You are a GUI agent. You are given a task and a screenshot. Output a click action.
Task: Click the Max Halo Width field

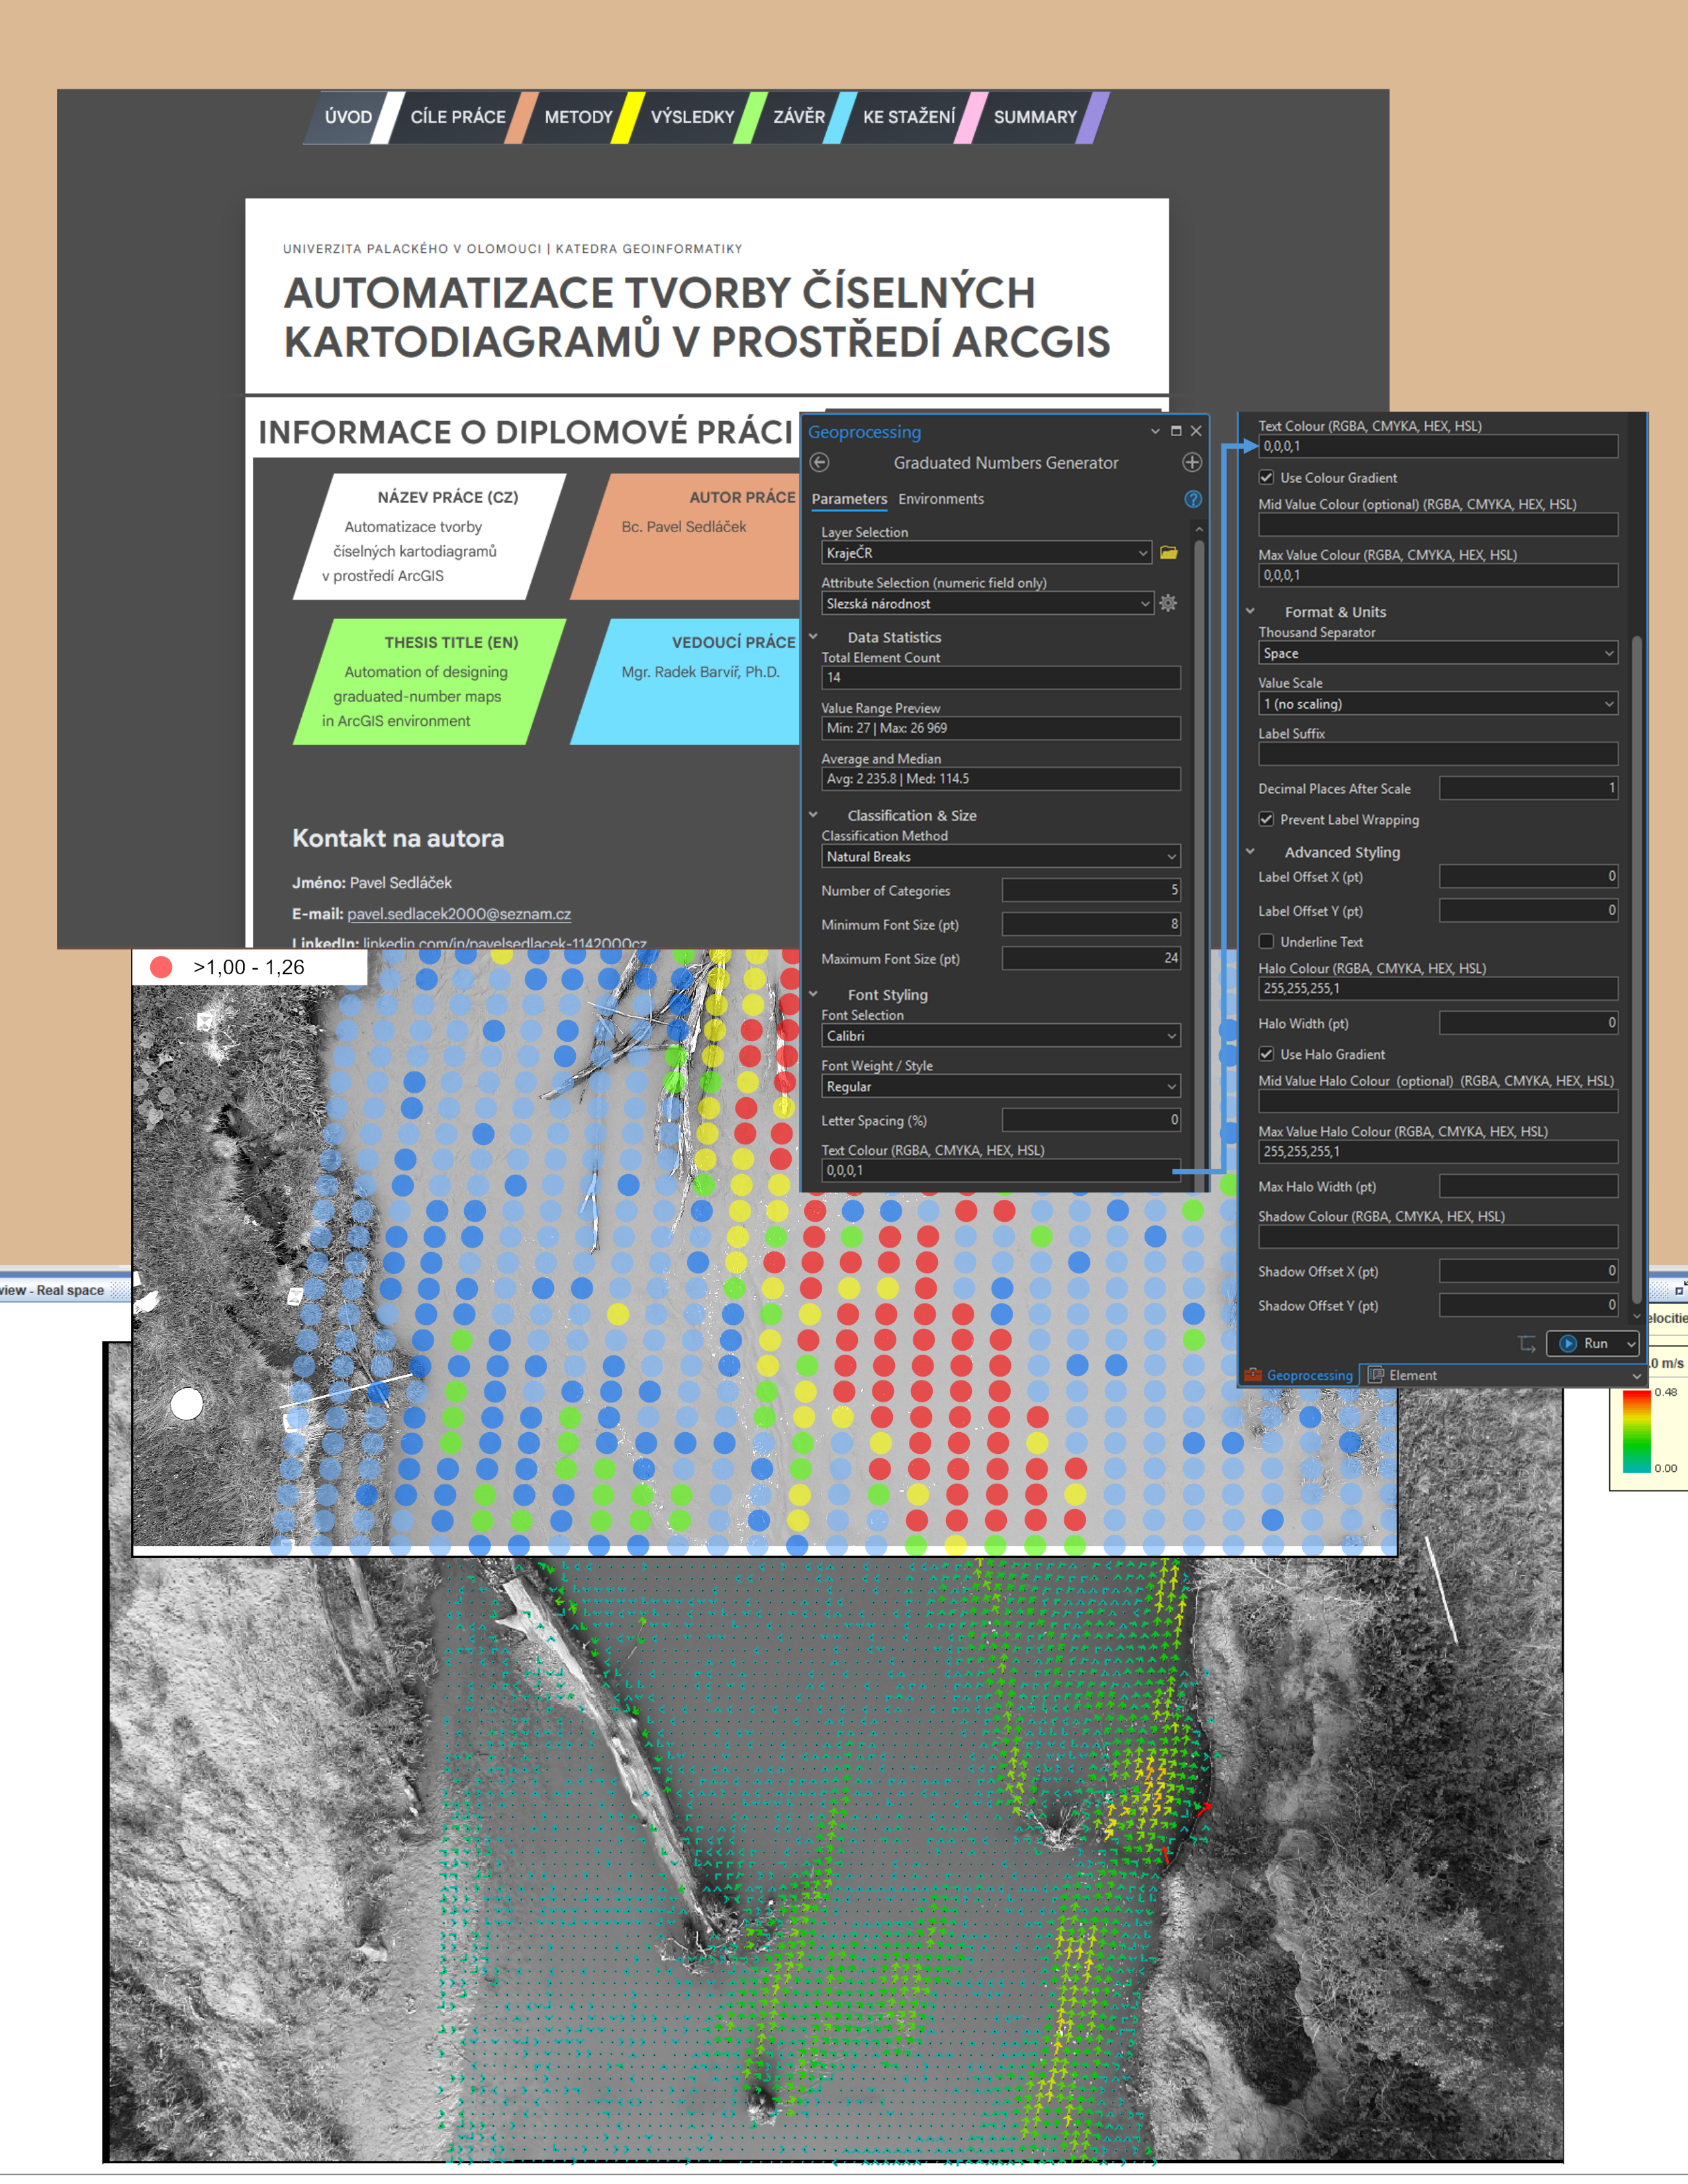coord(1528,1186)
